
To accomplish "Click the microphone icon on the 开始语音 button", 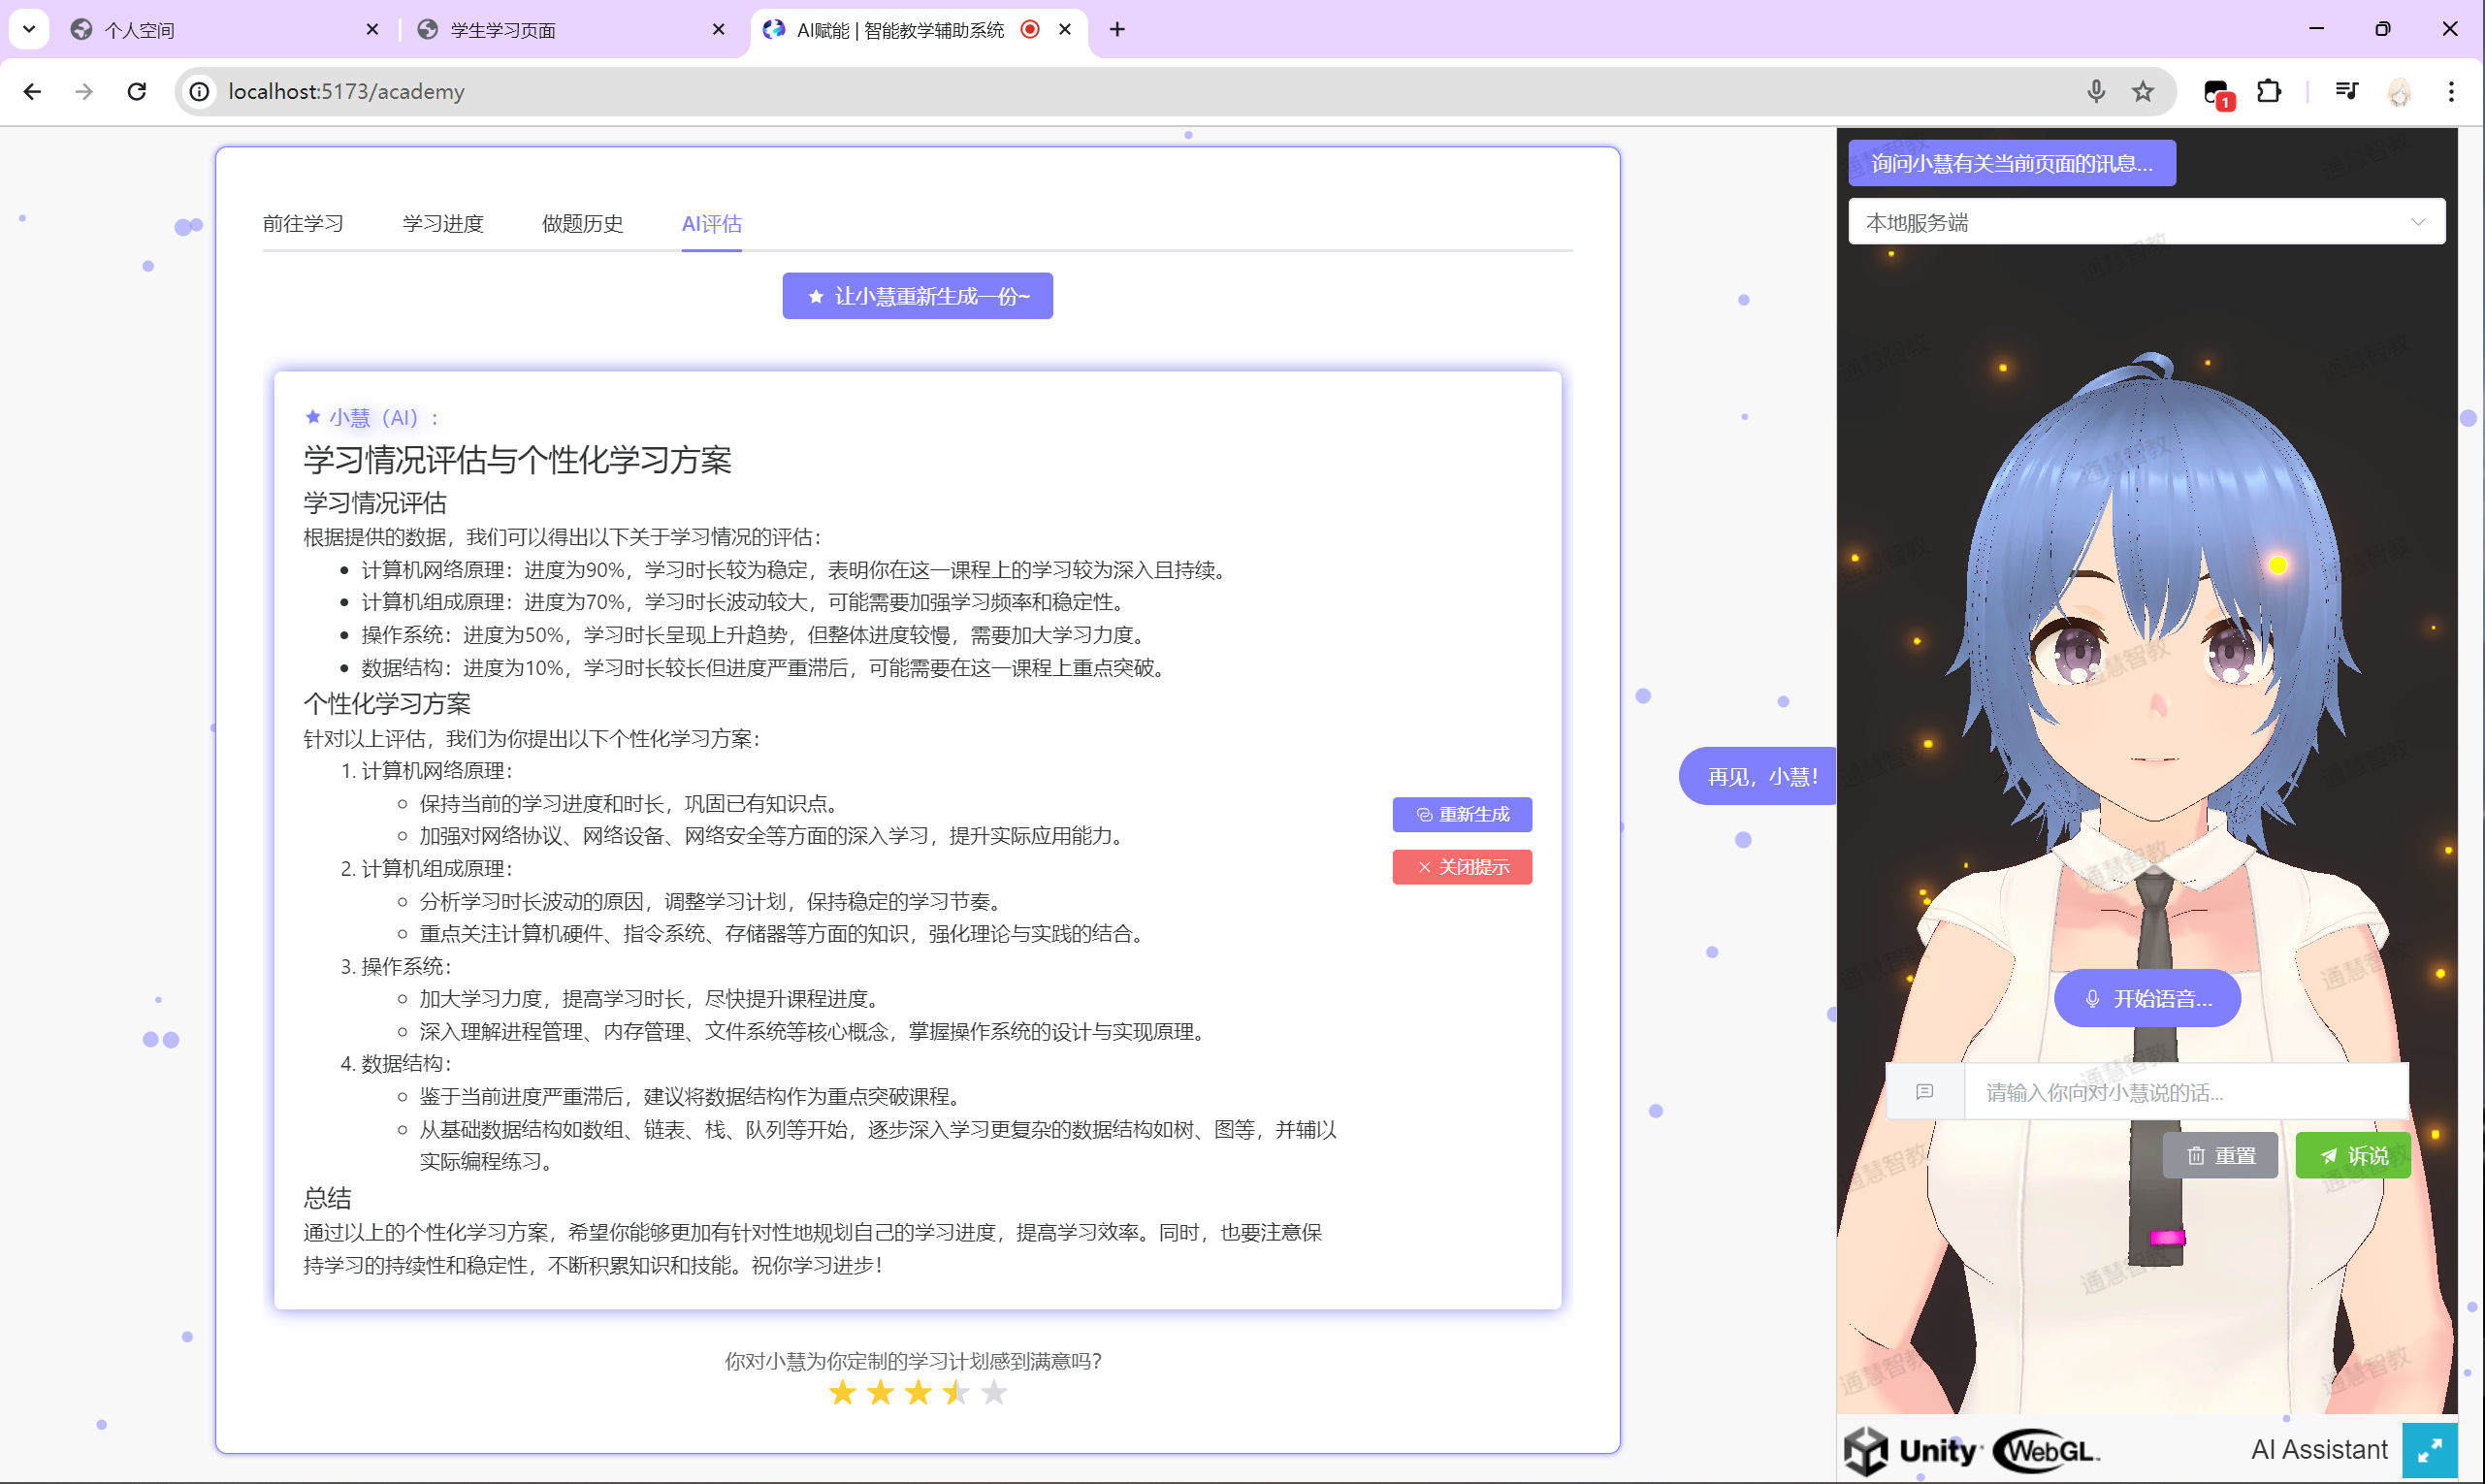I will click(2092, 997).
